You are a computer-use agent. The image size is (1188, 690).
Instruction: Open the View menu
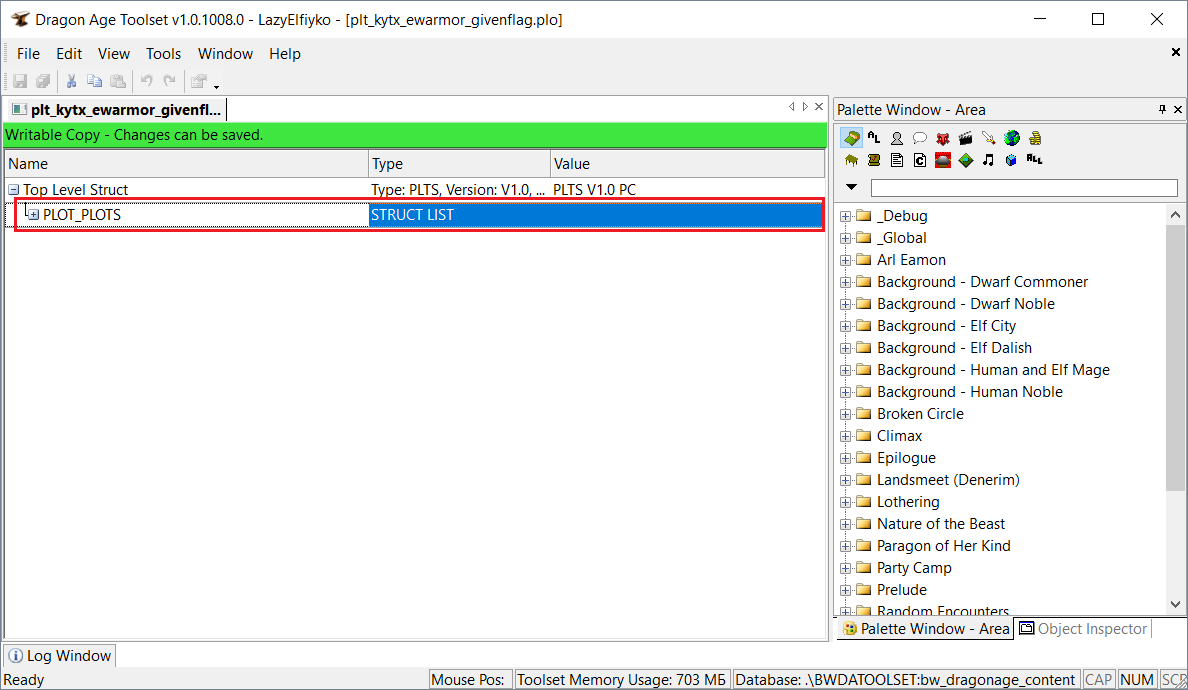114,54
